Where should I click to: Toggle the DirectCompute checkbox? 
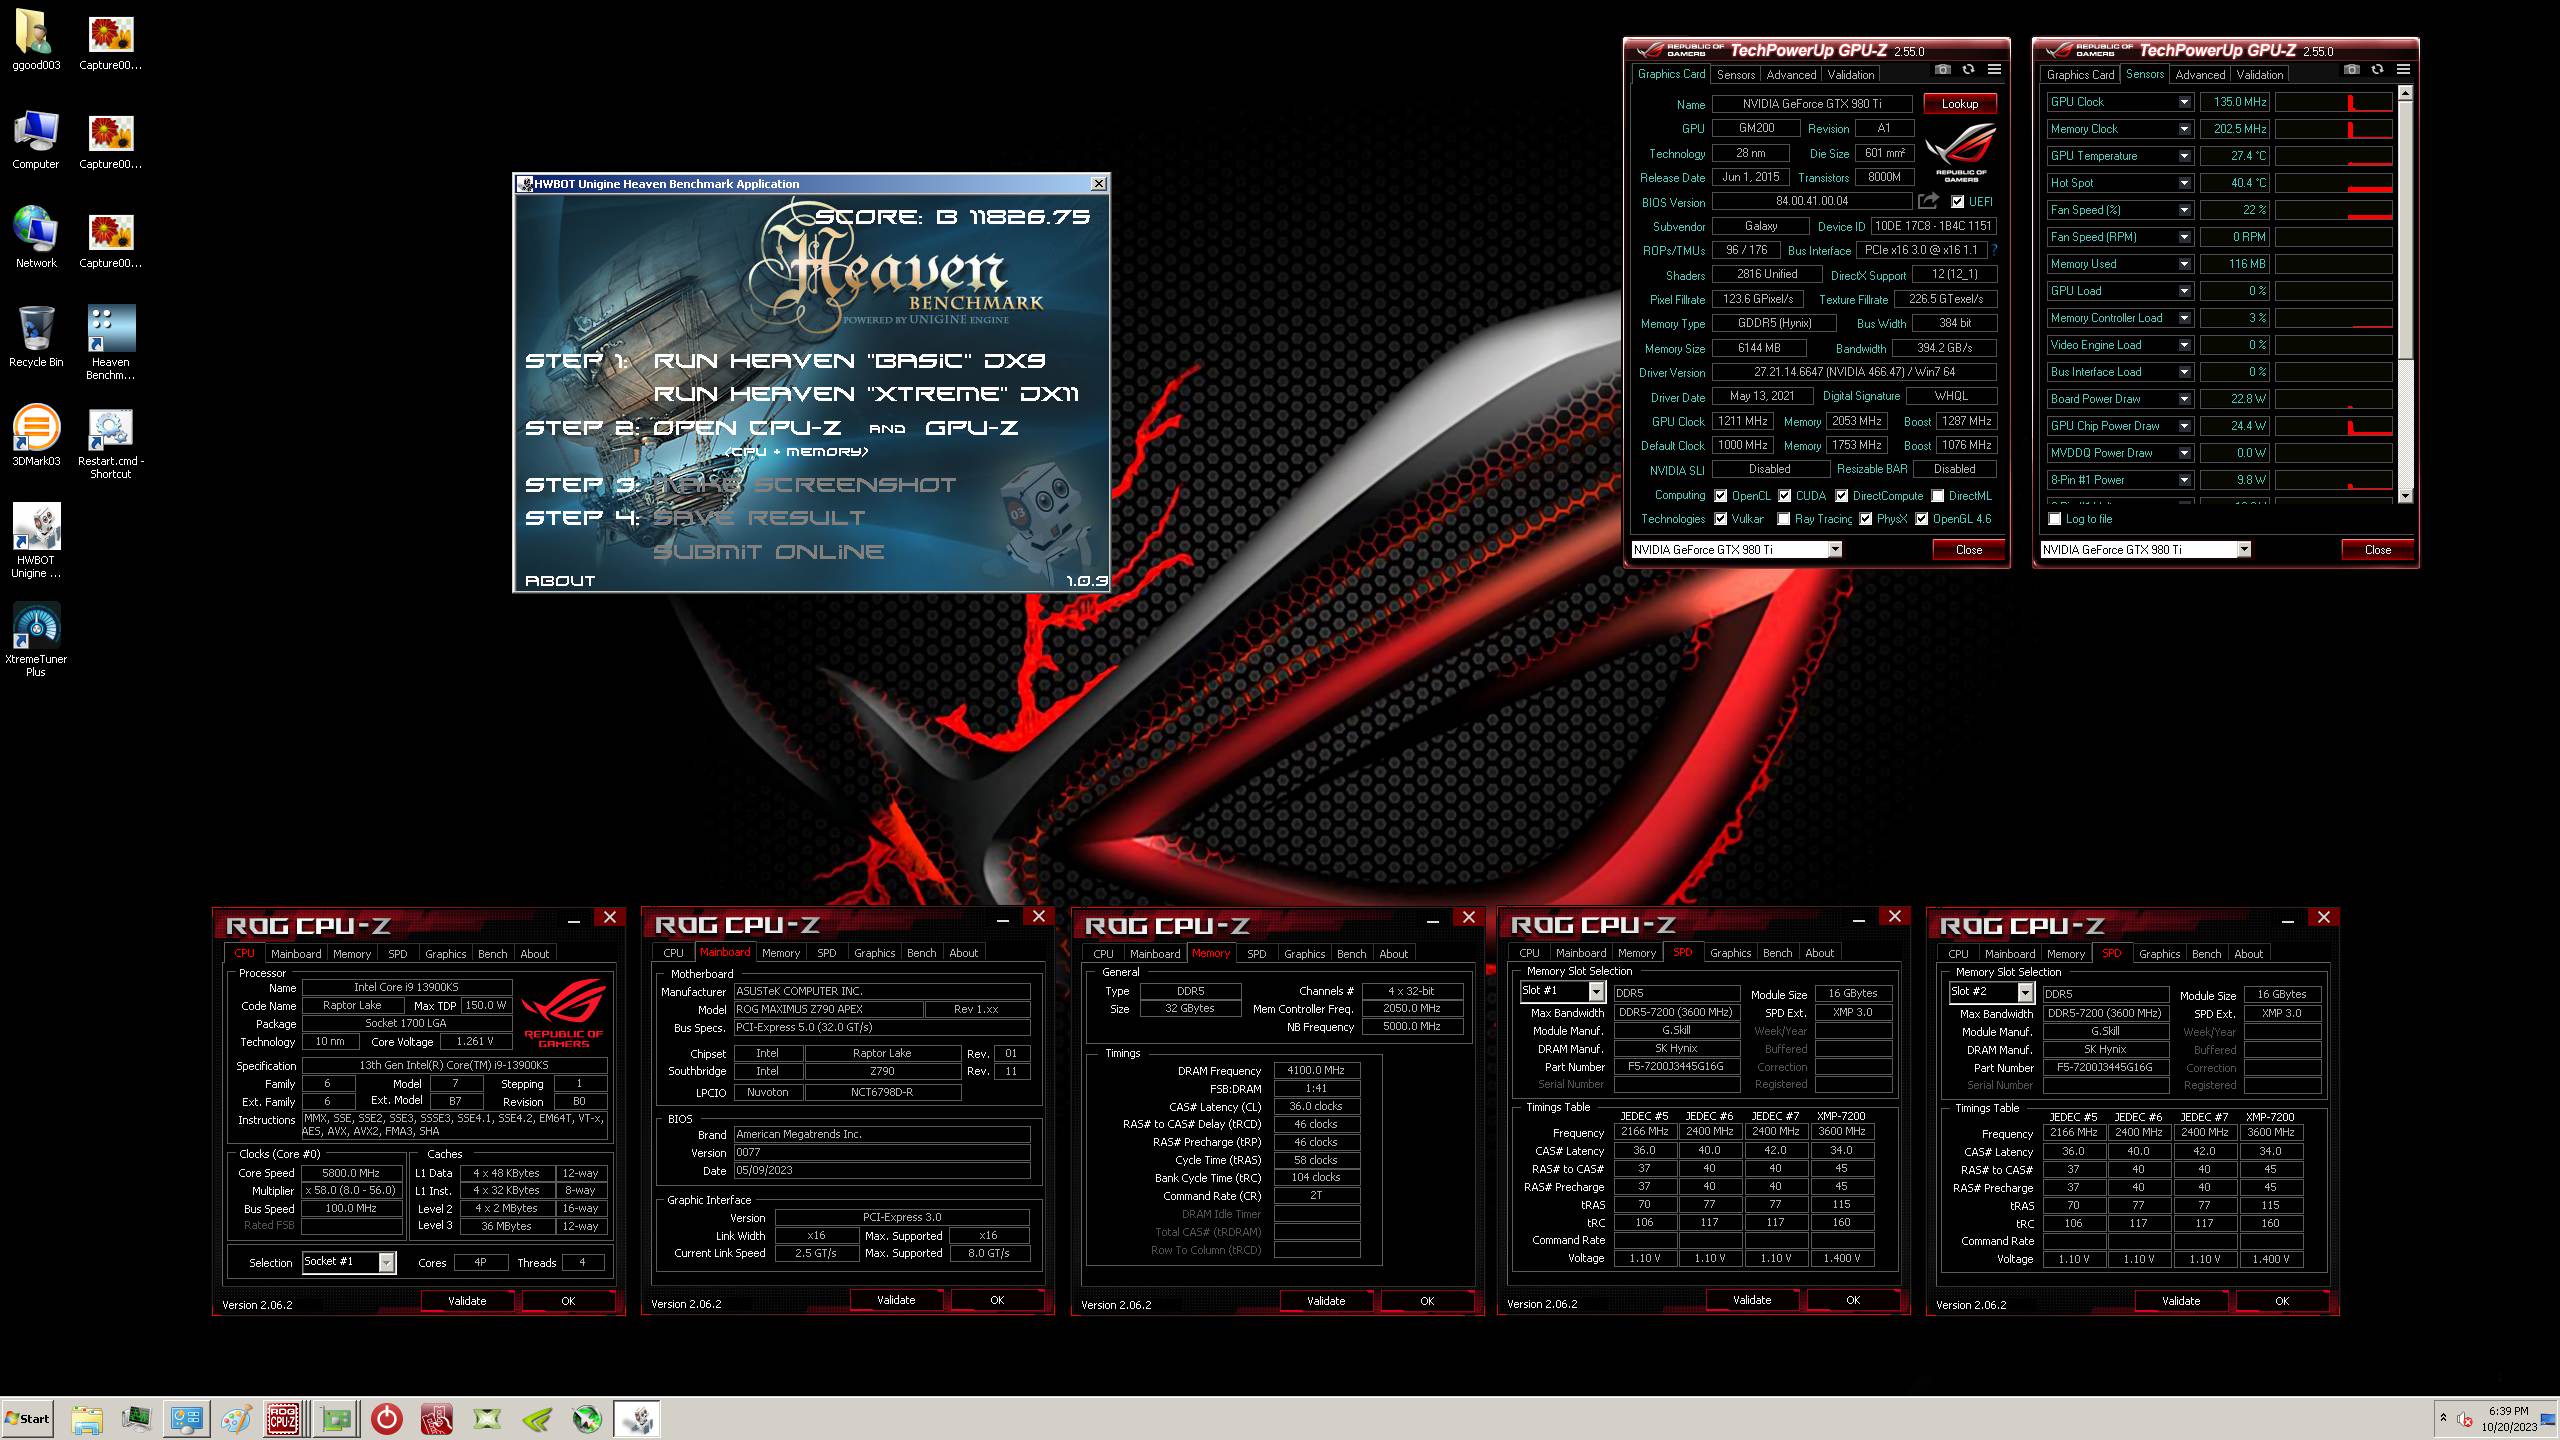pos(1841,496)
